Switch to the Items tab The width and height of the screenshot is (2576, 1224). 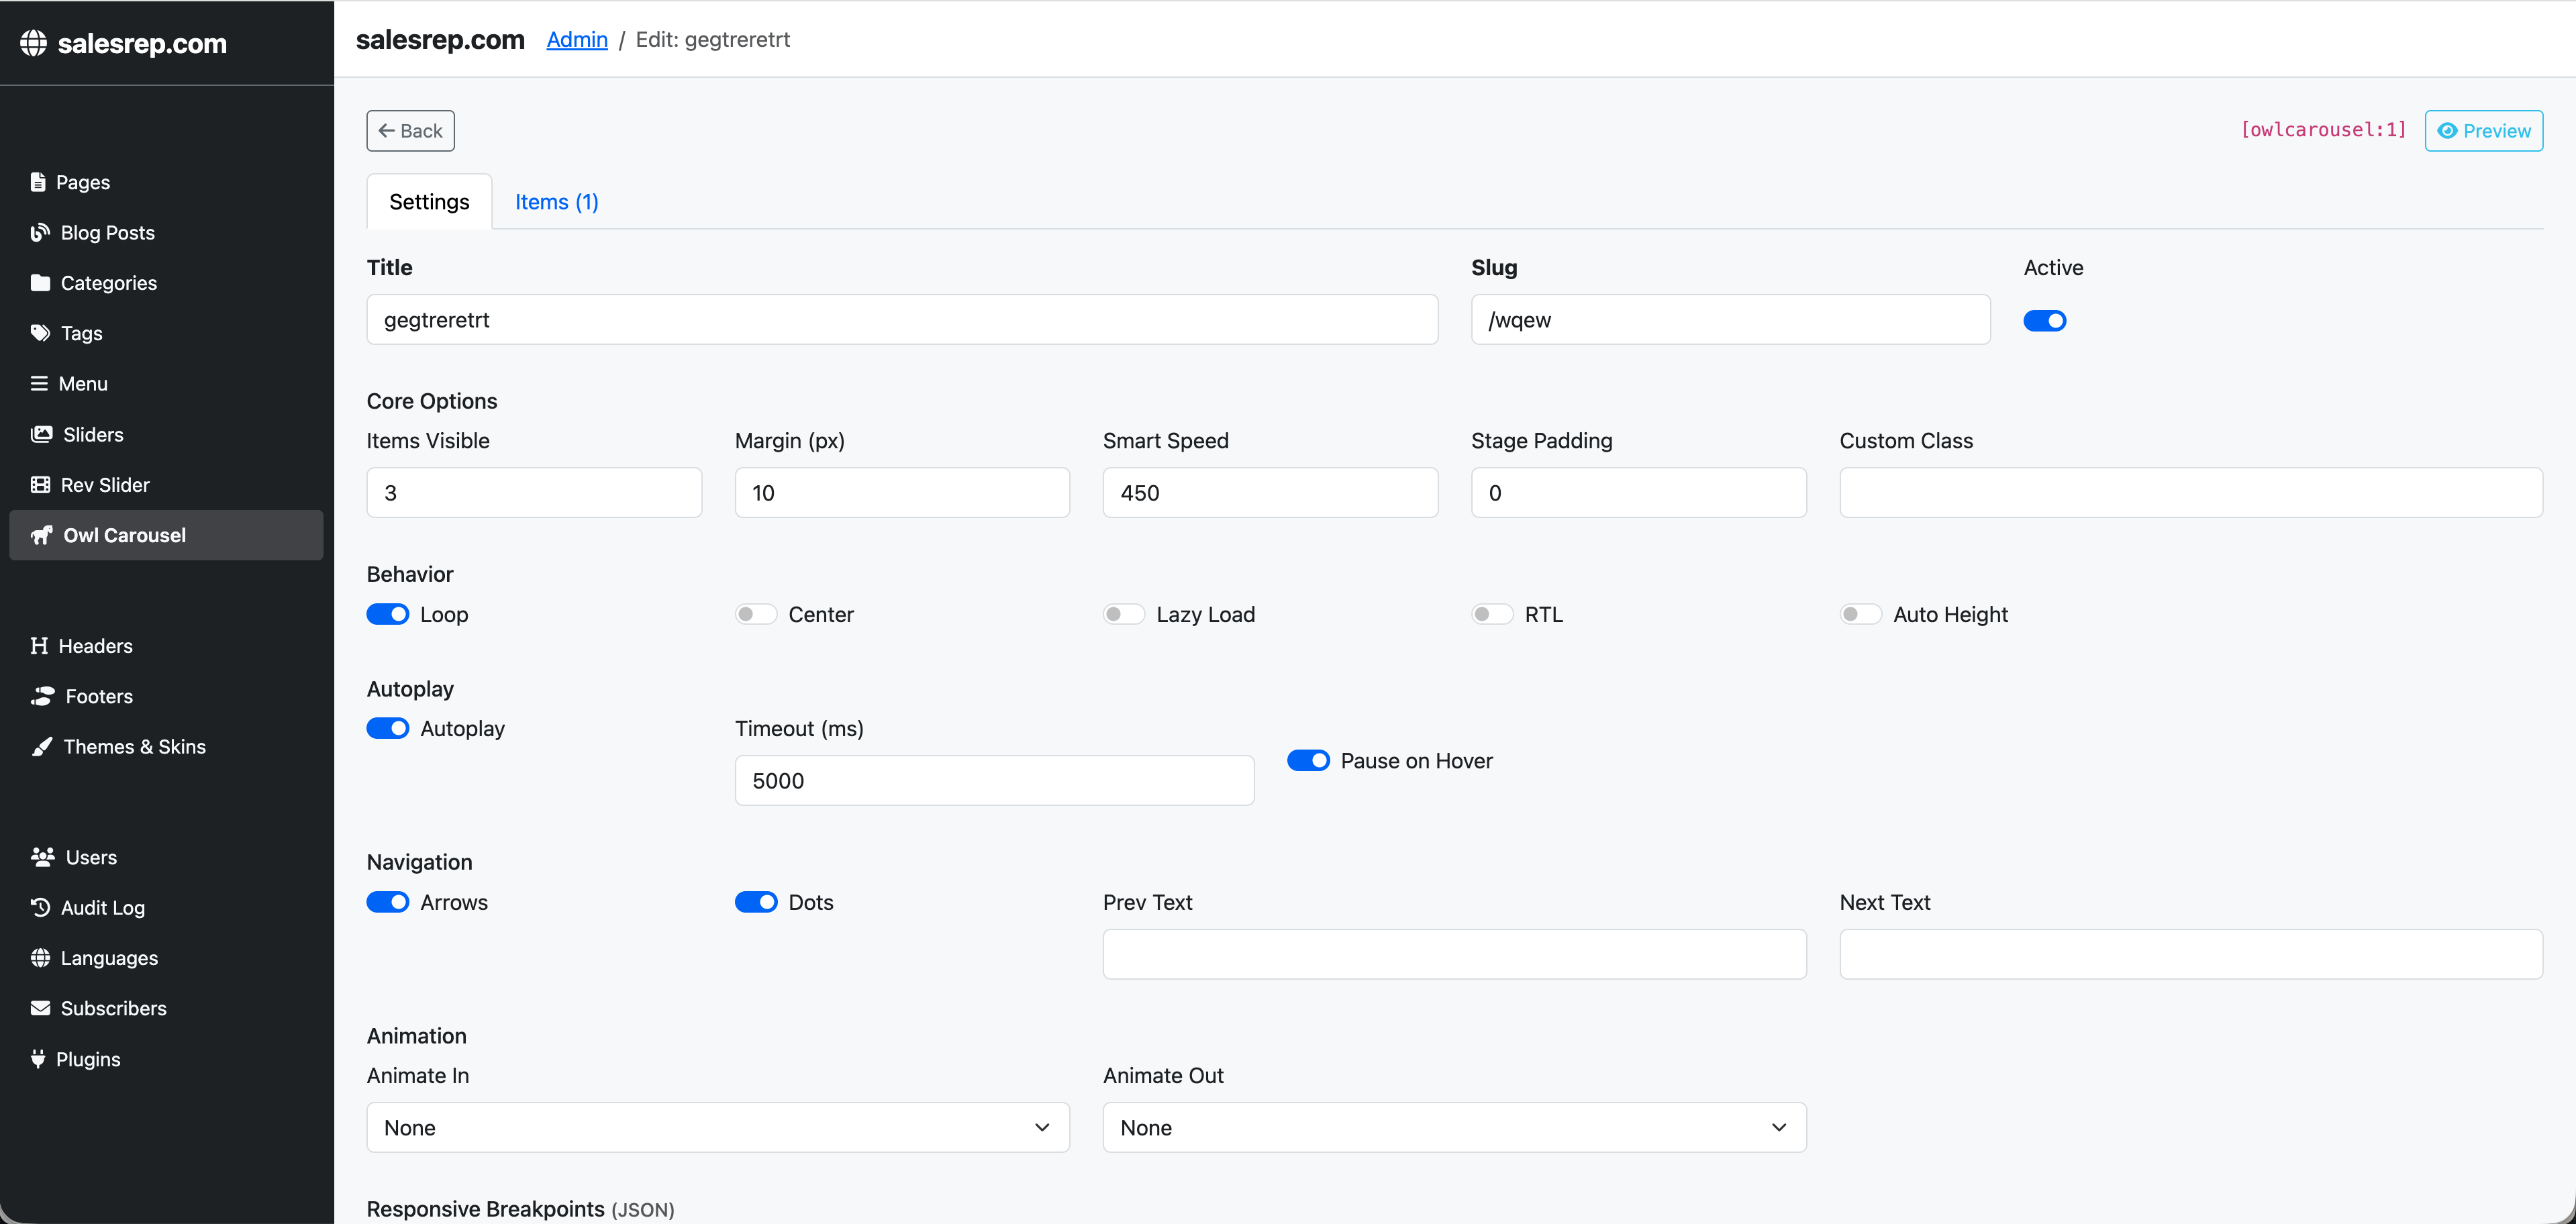click(x=556, y=201)
